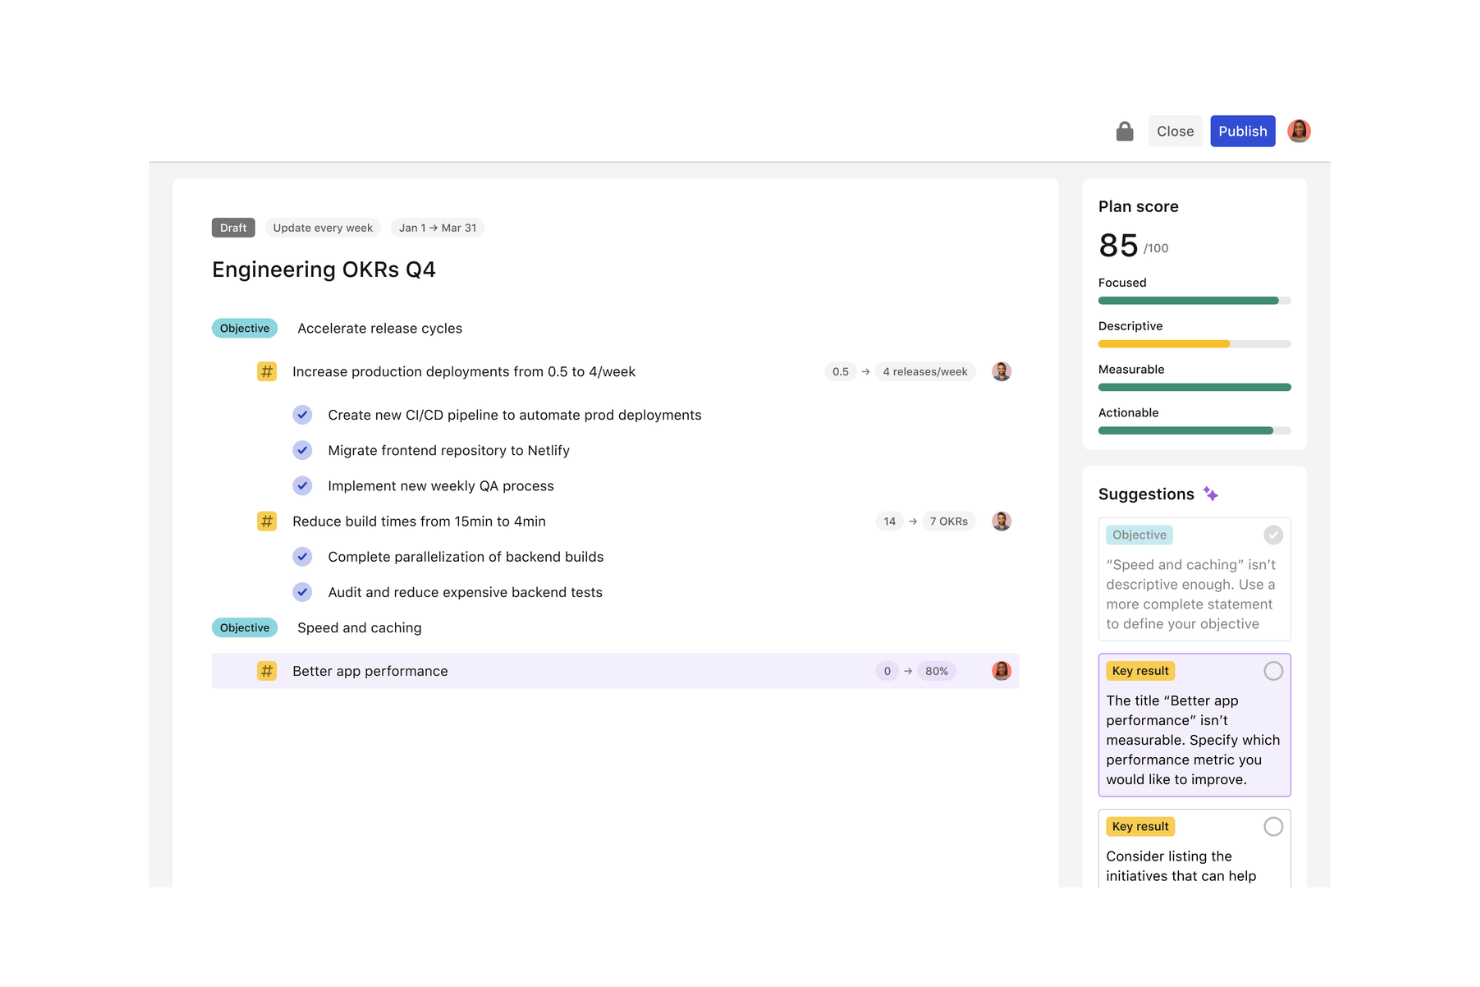Screen dimensions: 1480x987
Task: Click the Descriptive score progress bar
Action: [1194, 343]
